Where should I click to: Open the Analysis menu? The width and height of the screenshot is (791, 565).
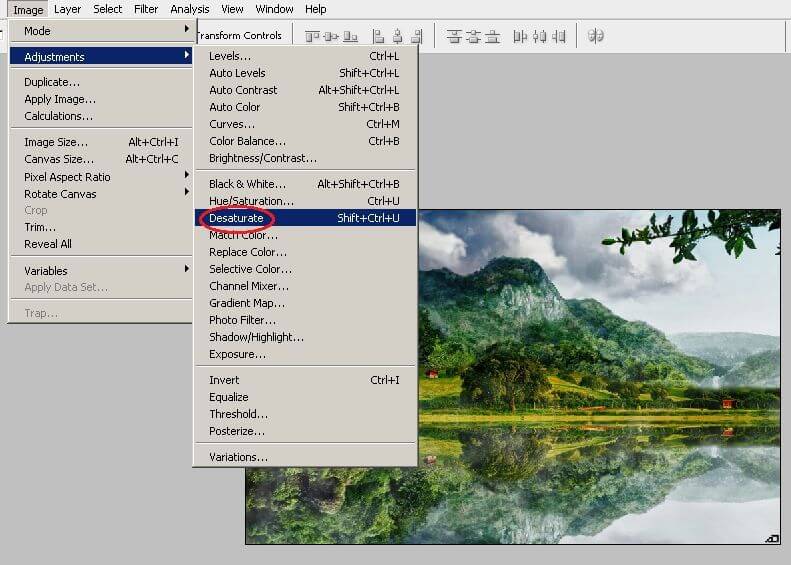coord(190,9)
